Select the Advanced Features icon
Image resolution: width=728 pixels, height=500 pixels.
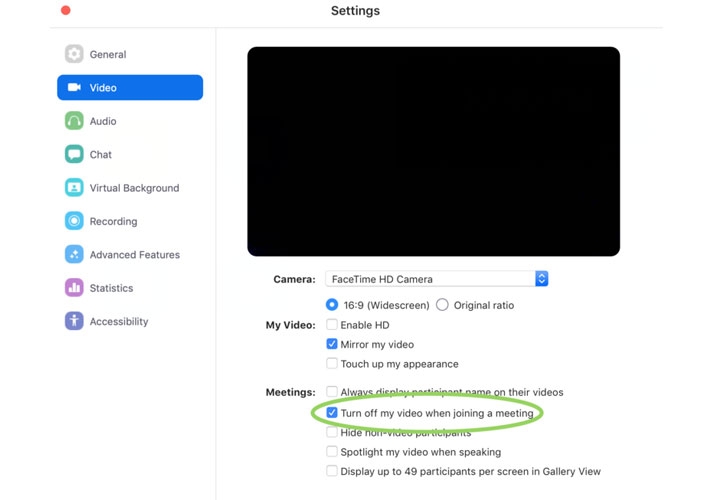[x=74, y=254]
